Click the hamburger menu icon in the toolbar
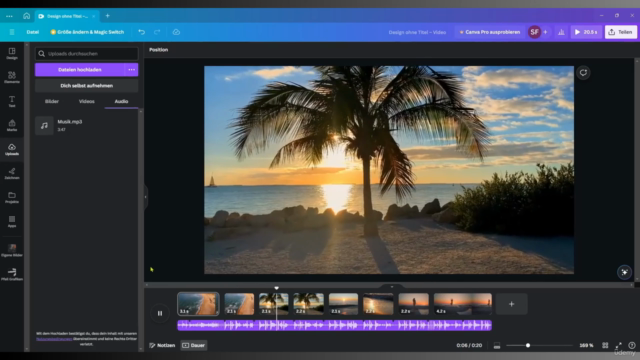This screenshot has width=640, height=360. [12, 32]
